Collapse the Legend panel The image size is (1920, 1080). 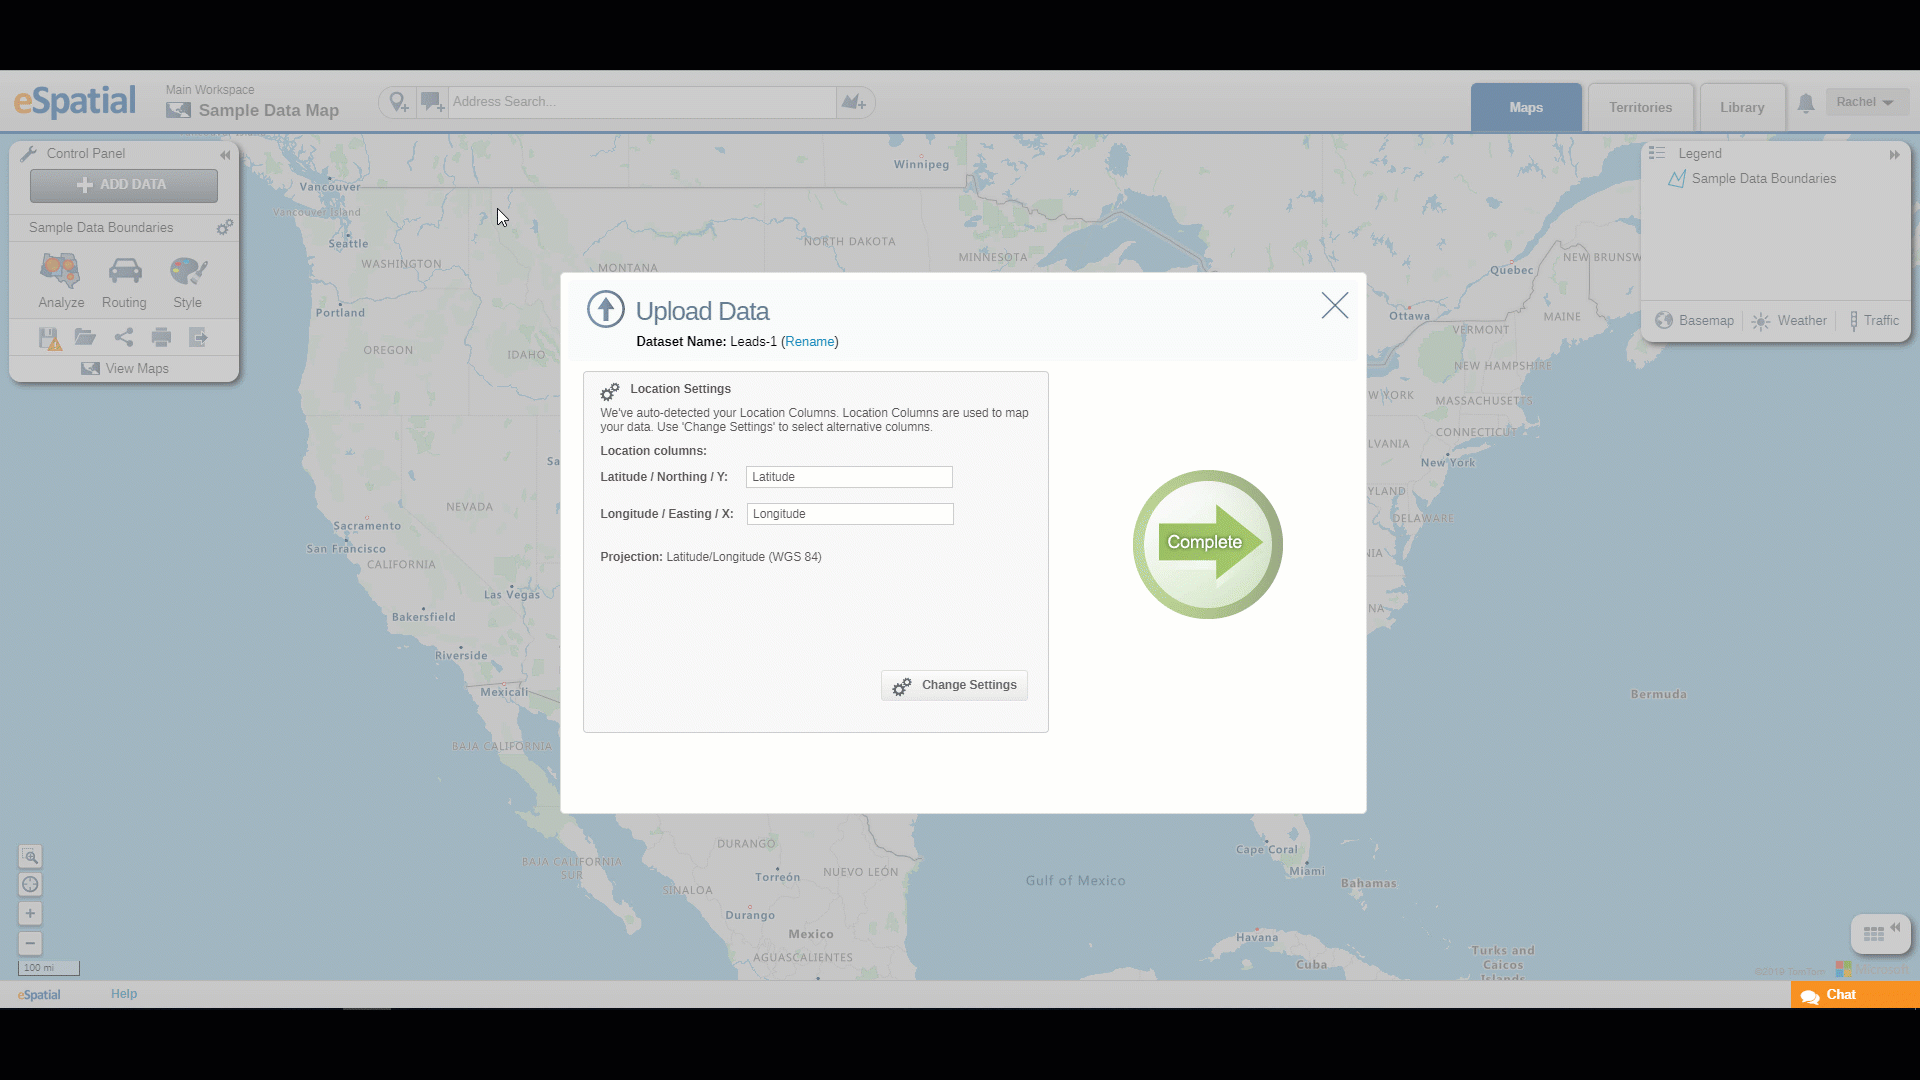(x=1894, y=155)
